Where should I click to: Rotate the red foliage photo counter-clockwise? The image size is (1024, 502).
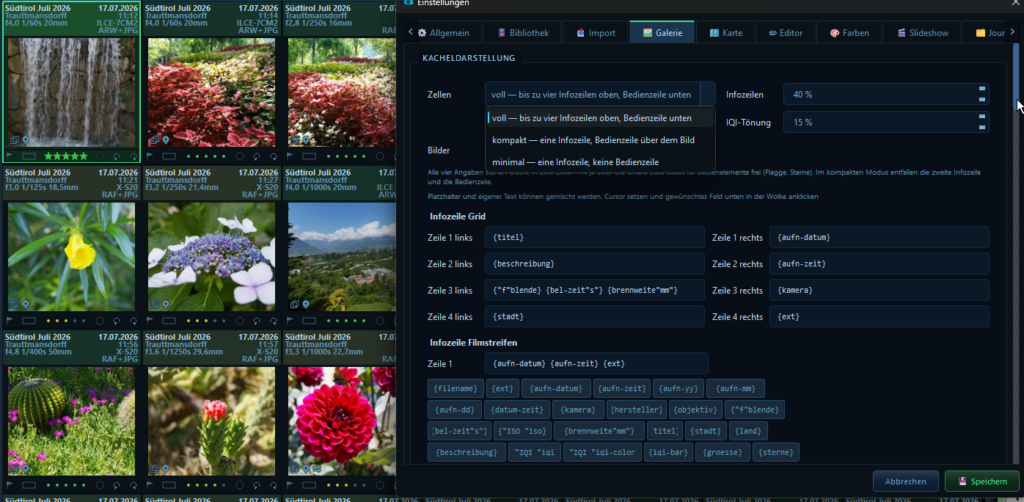(x=256, y=157)
